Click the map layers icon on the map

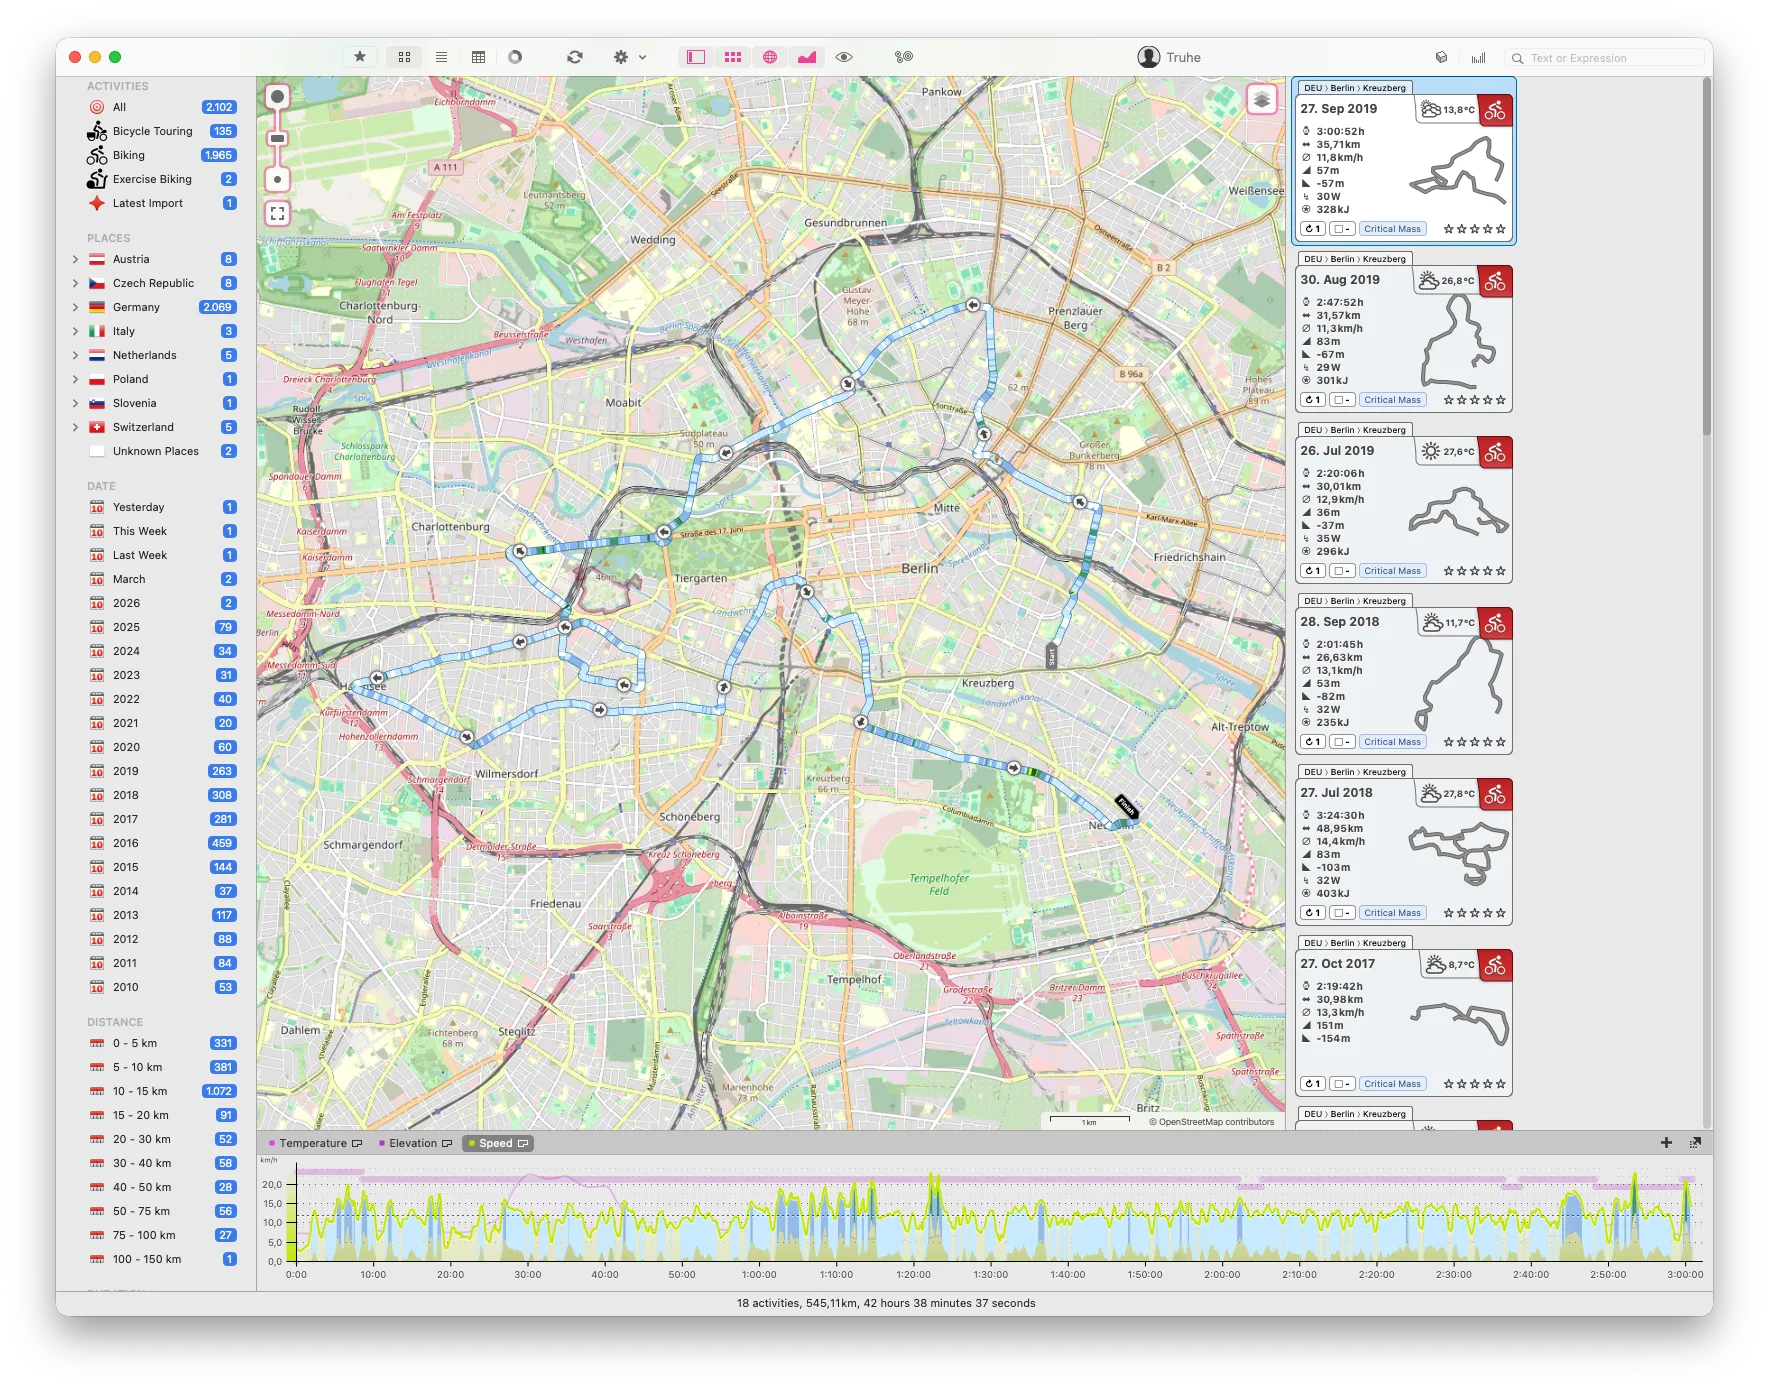1264,99
